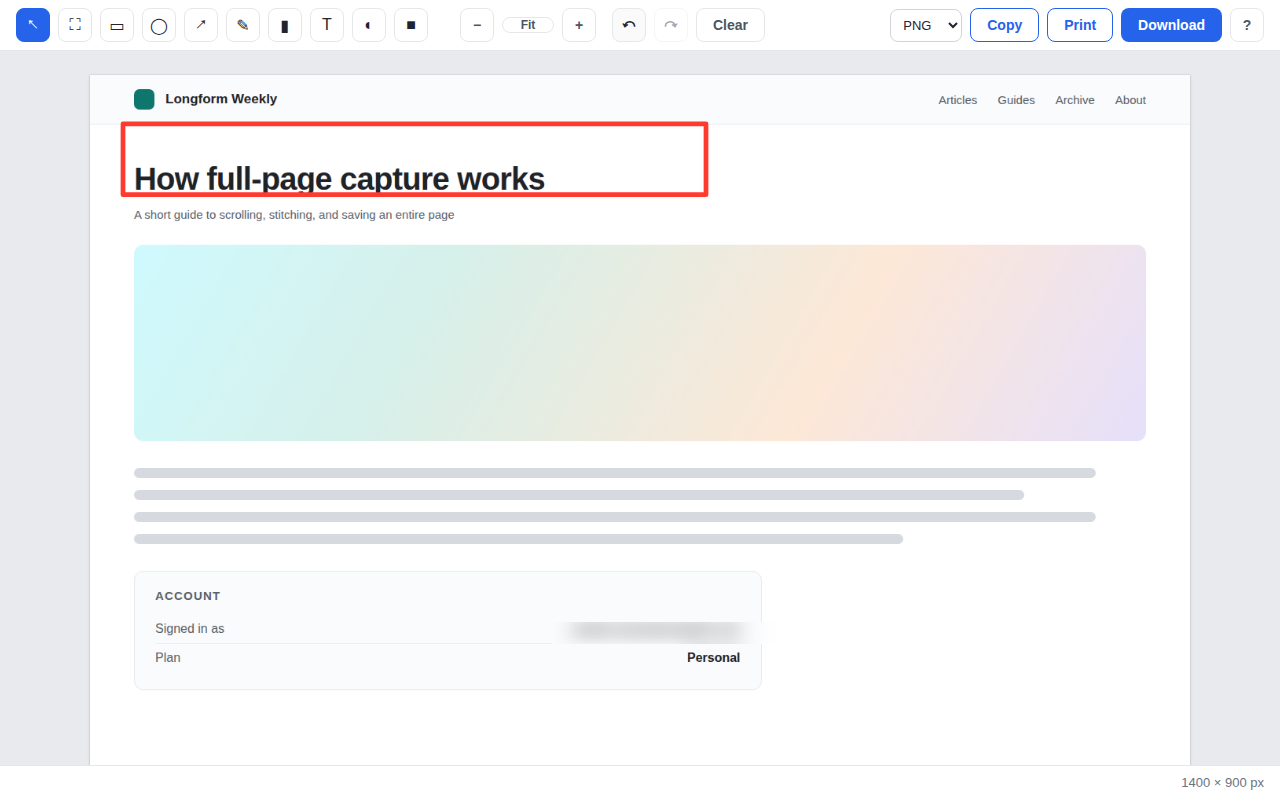Click the half-circle tool icon
Viewport: 1280px width, 800px height.
click(369, 25)
